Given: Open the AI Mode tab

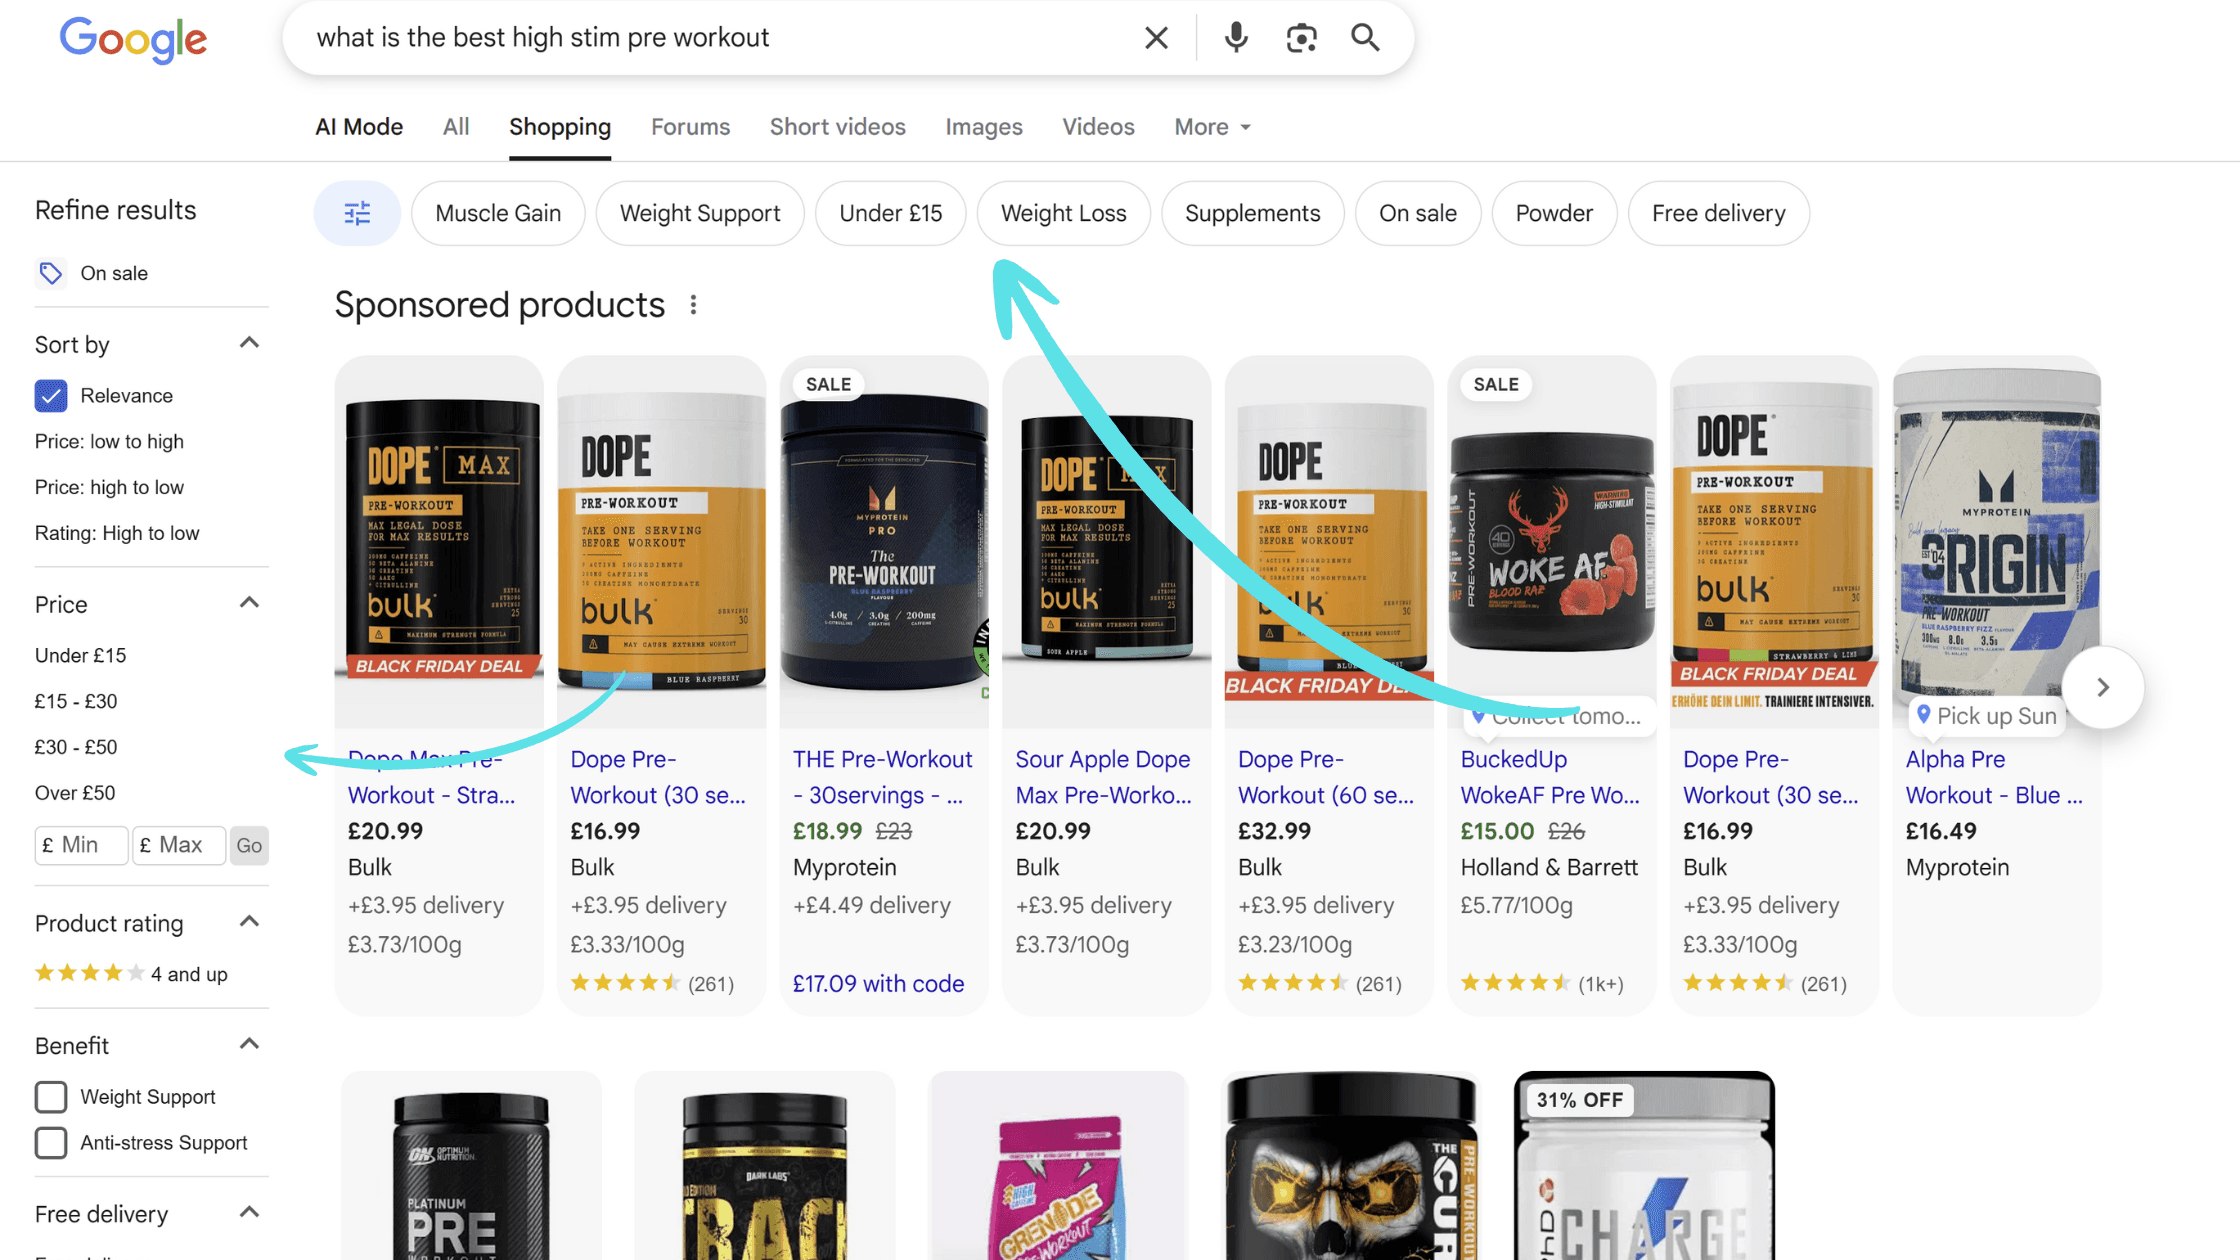Looking at the screenshot, I should click(x=359, y=127).
